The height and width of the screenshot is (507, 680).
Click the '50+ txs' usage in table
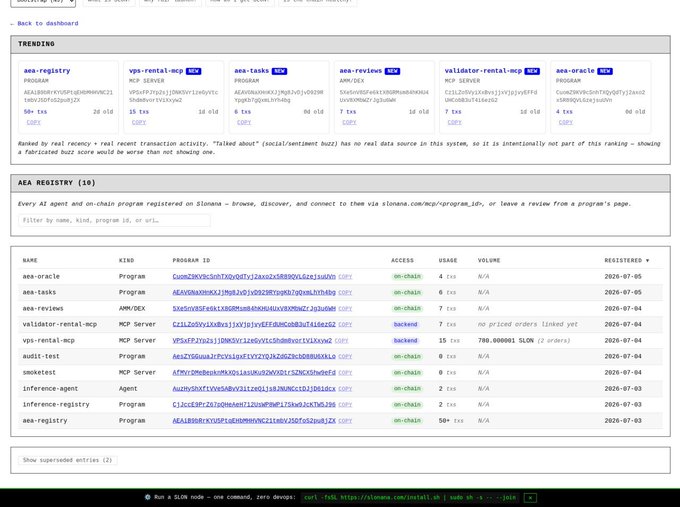click(451, 421)
